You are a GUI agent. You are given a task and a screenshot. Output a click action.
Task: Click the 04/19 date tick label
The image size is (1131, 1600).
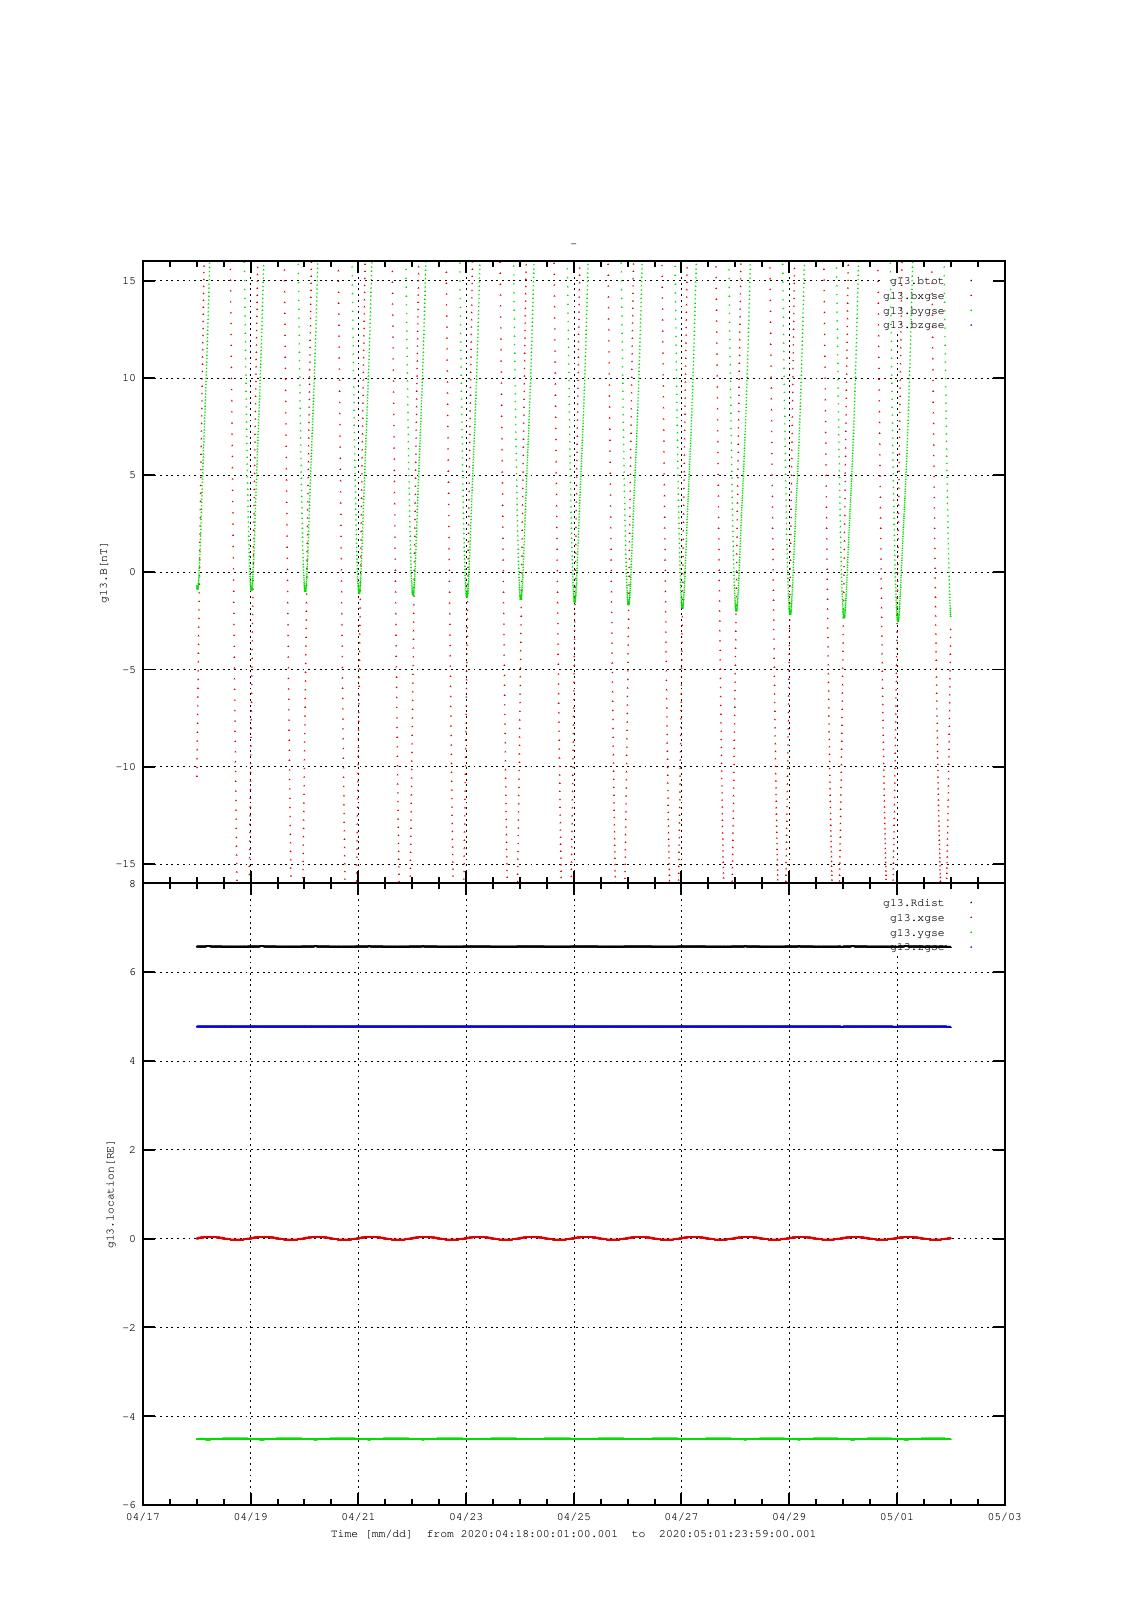pos(250,1517)
